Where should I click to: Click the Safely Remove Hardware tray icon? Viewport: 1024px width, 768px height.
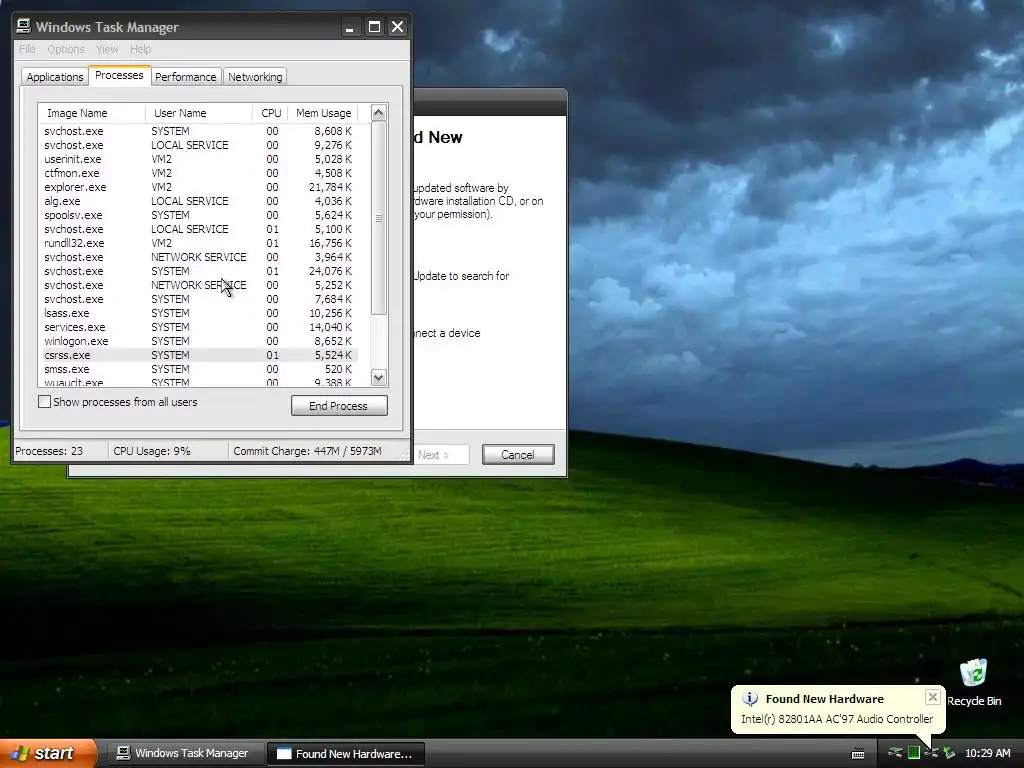tap(950, 753)
